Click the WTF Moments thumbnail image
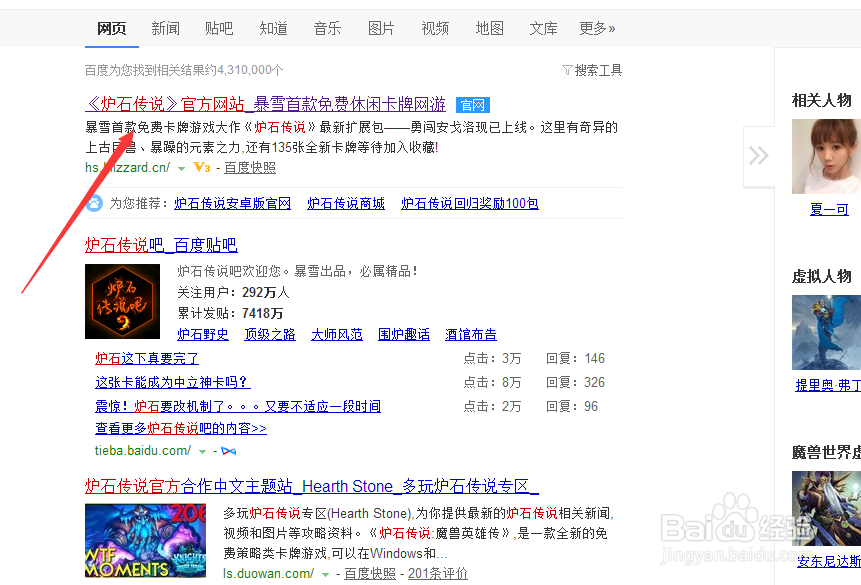This screenshot has width=861, height=585. click(x=146, y=541)
